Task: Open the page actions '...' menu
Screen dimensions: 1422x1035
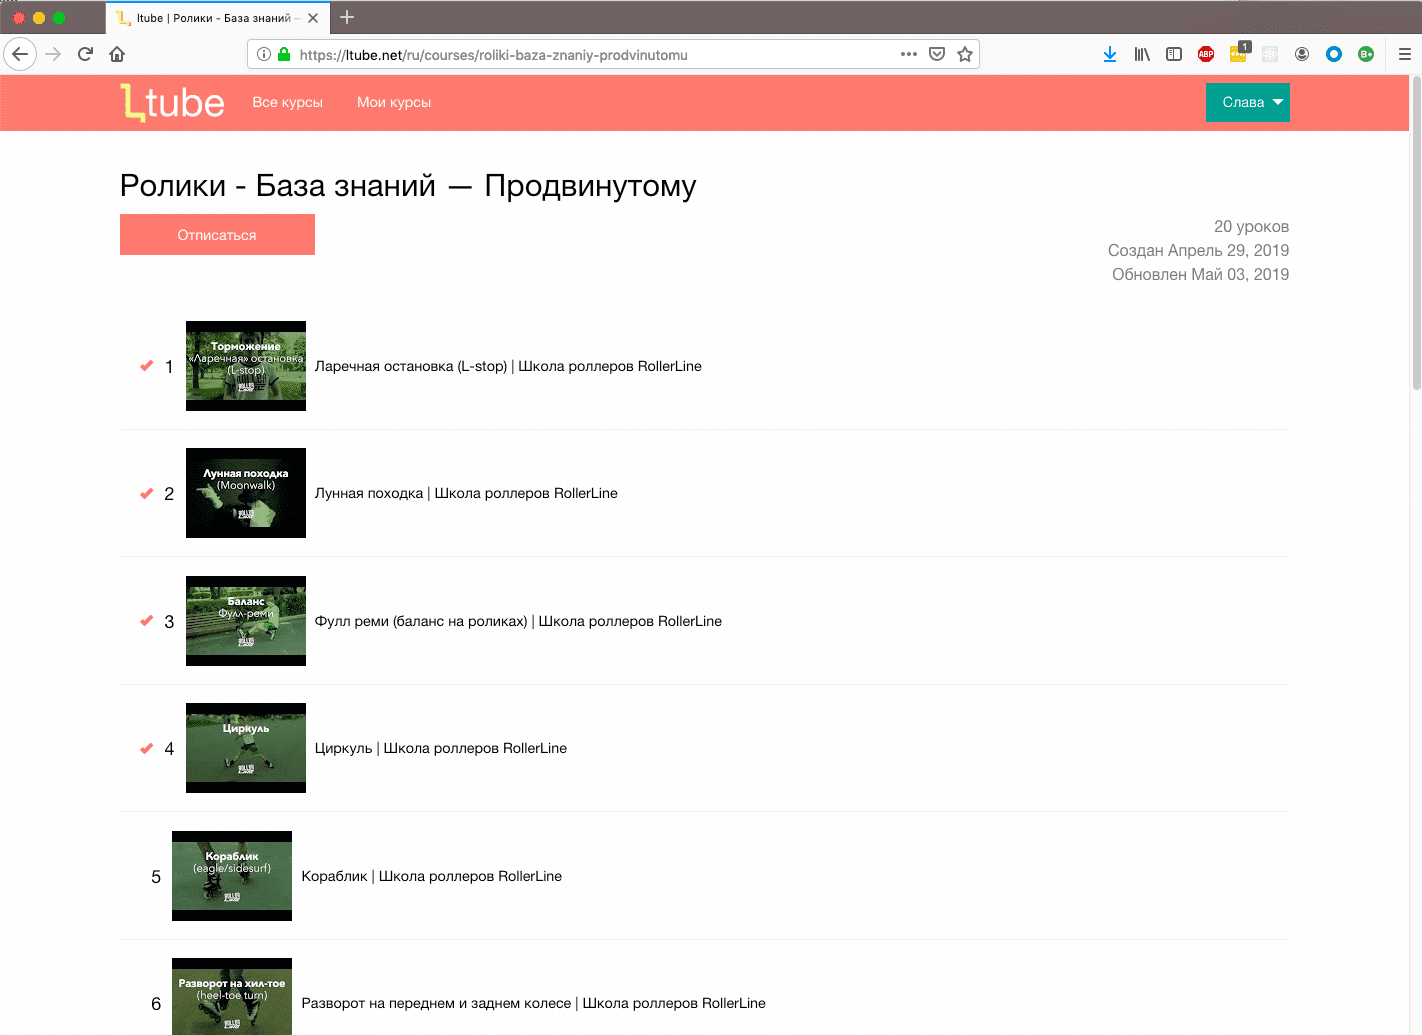Action: [x=908, y=54]
